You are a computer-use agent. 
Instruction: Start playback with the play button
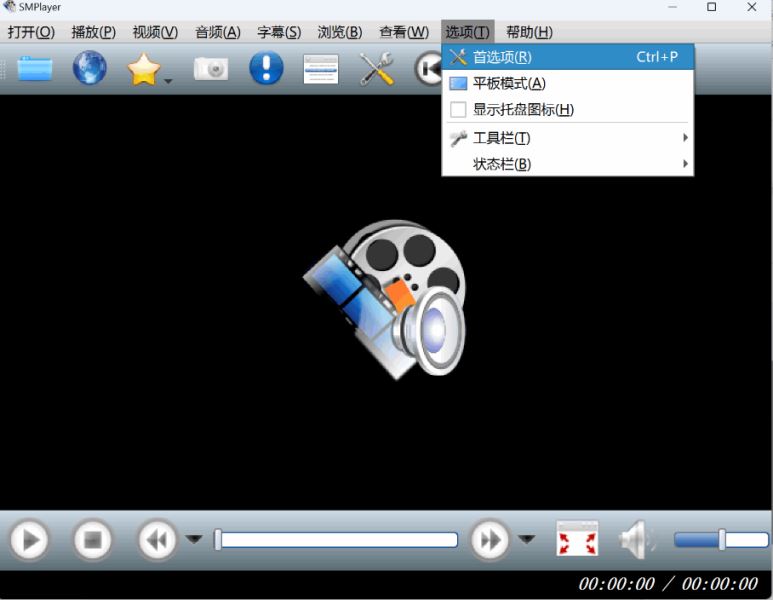click(x=29, y=540)
